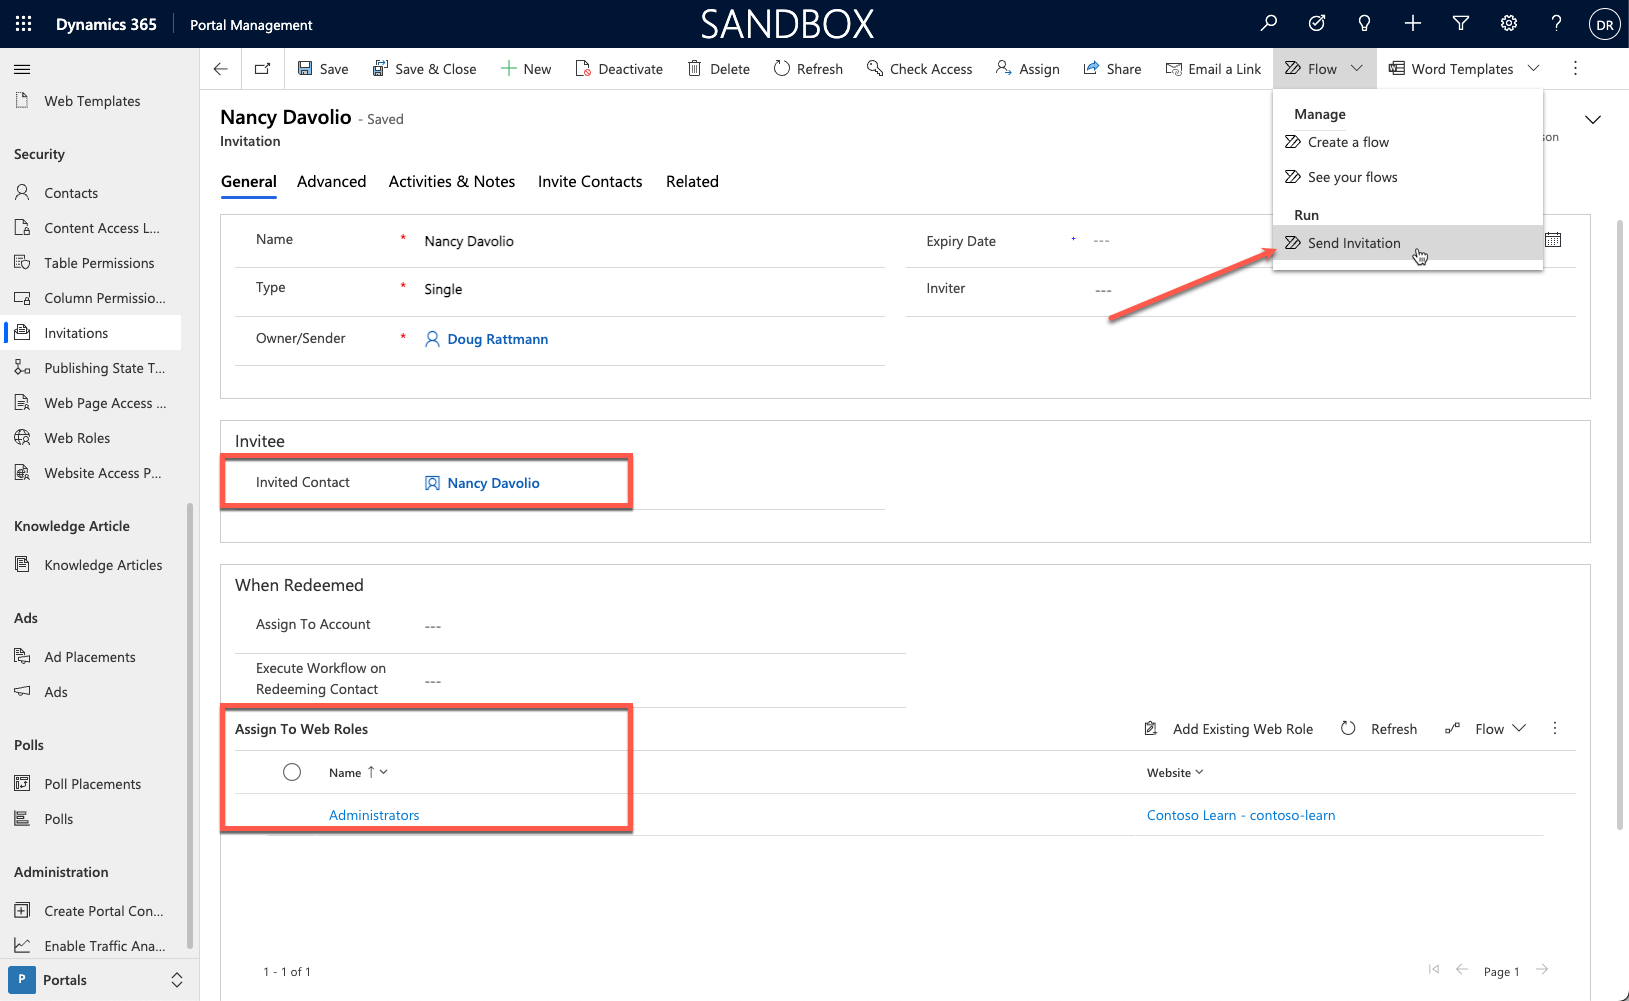The image size is (1629, 1001).
Task: Refresh the Web Roles subgrid
Action: point(1379,729)
